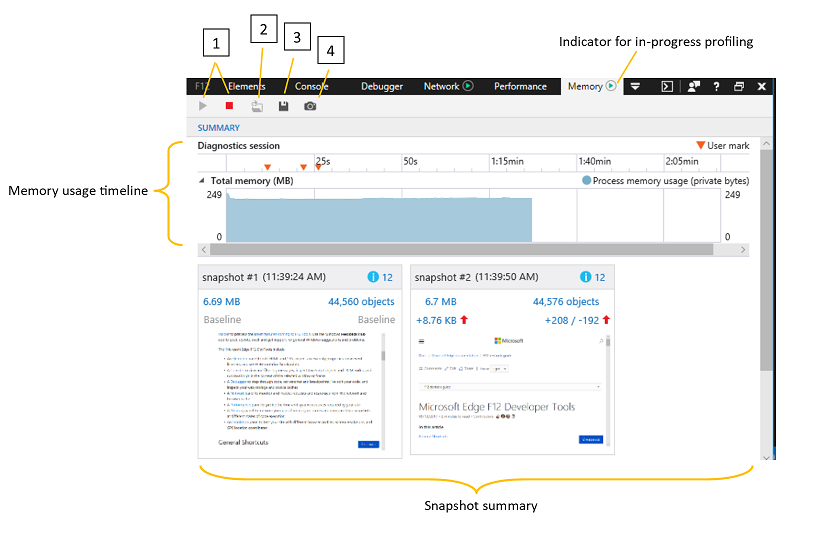Select the Performance tab
Screen dimensions: 821x535
point(520,86)
